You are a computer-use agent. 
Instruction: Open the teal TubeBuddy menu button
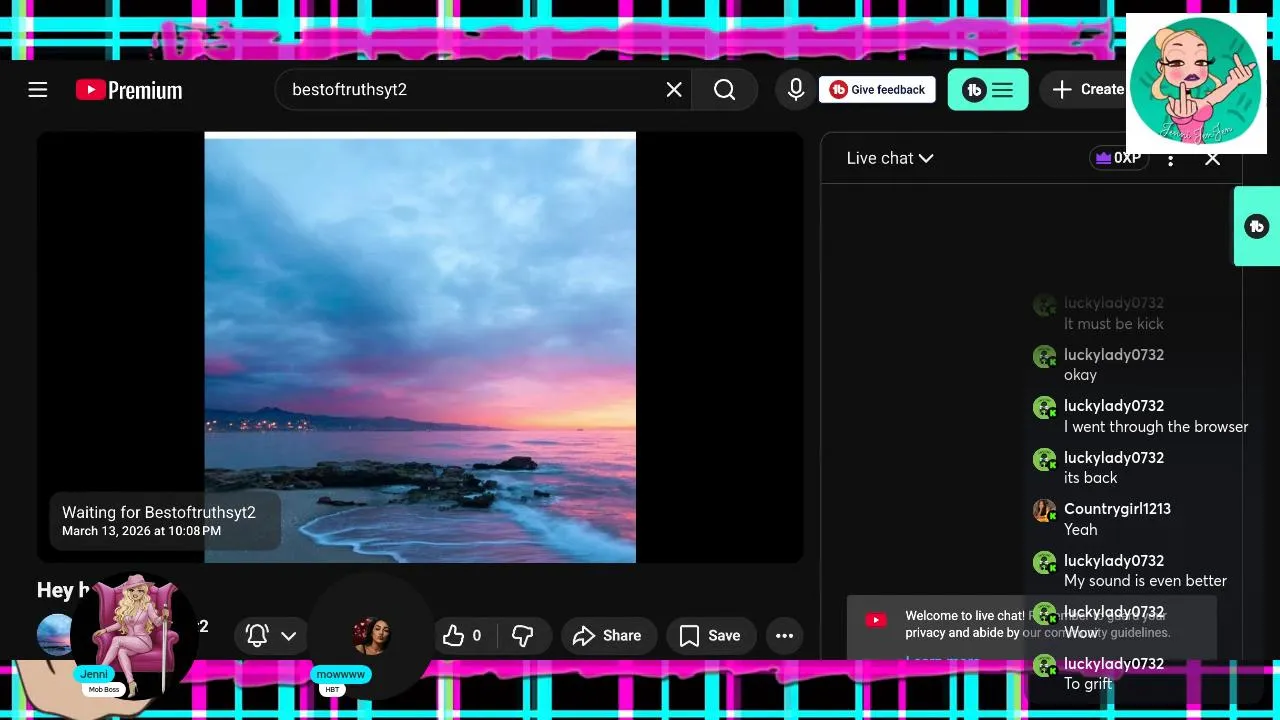tap(988, 90)
